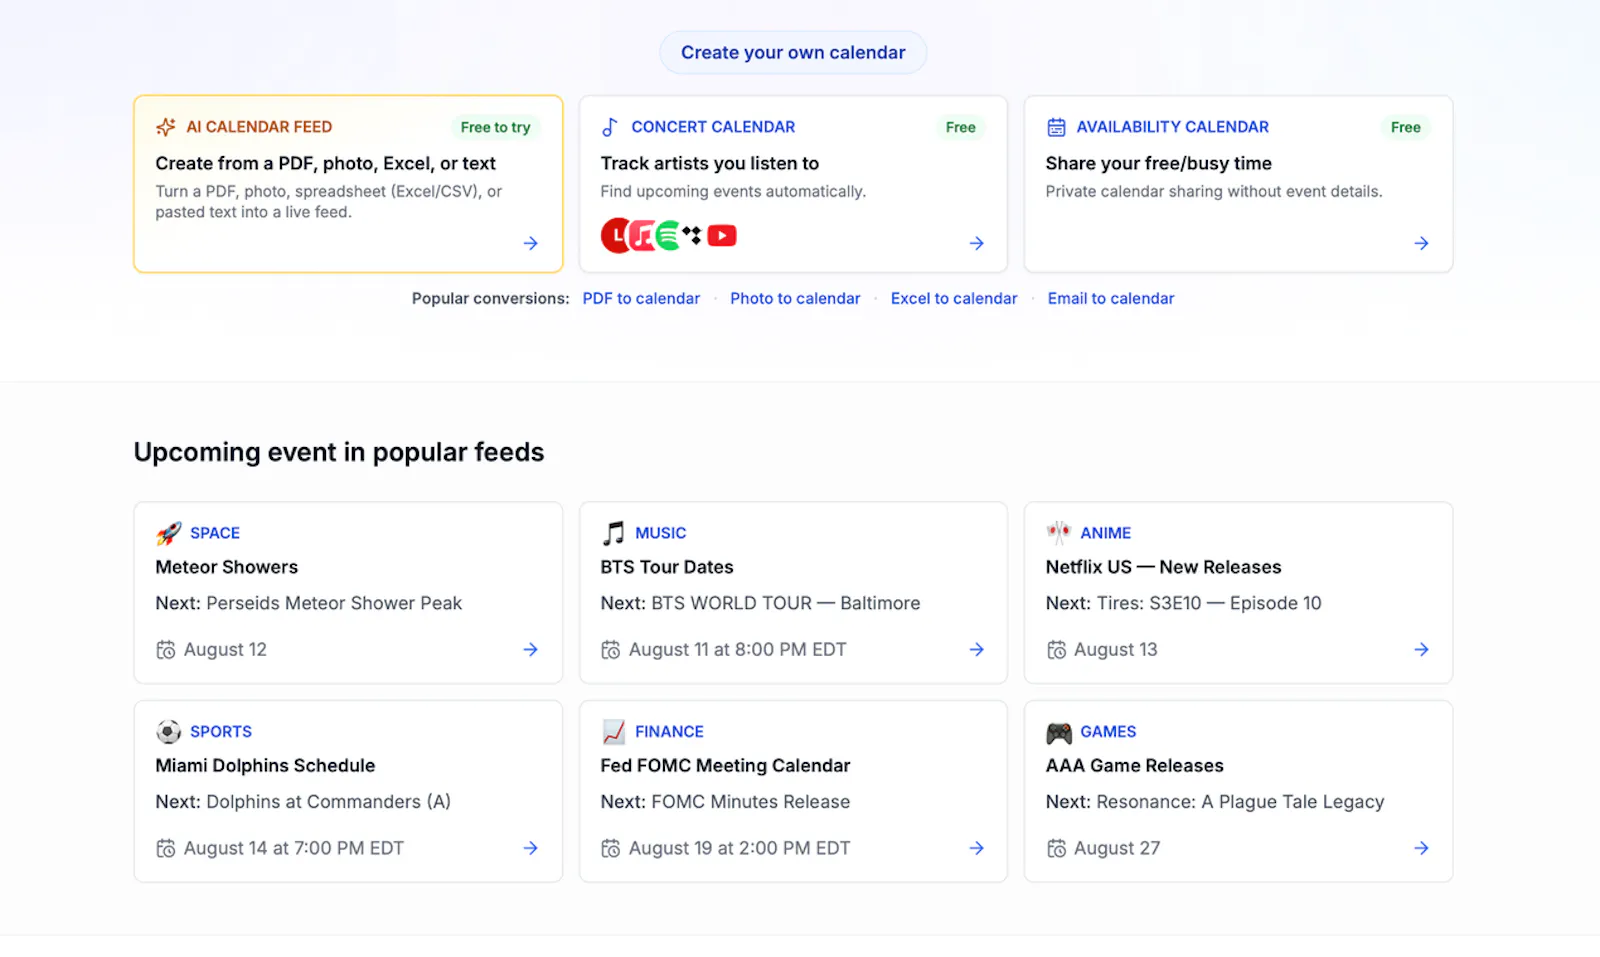Open the AI Calendar Feed card arrow

[531, 243]
